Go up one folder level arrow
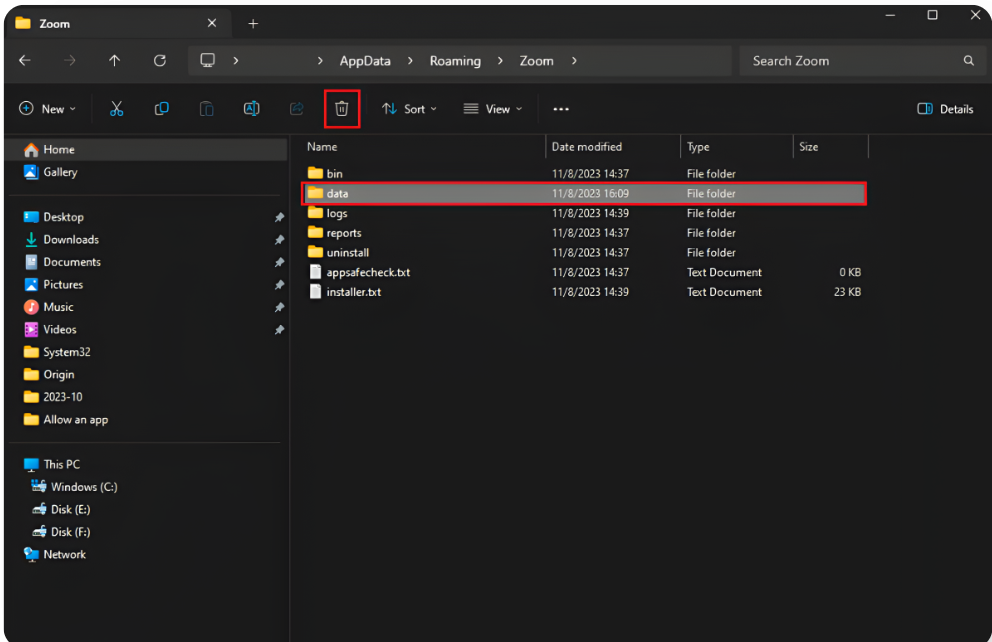 tap(114, 61)
